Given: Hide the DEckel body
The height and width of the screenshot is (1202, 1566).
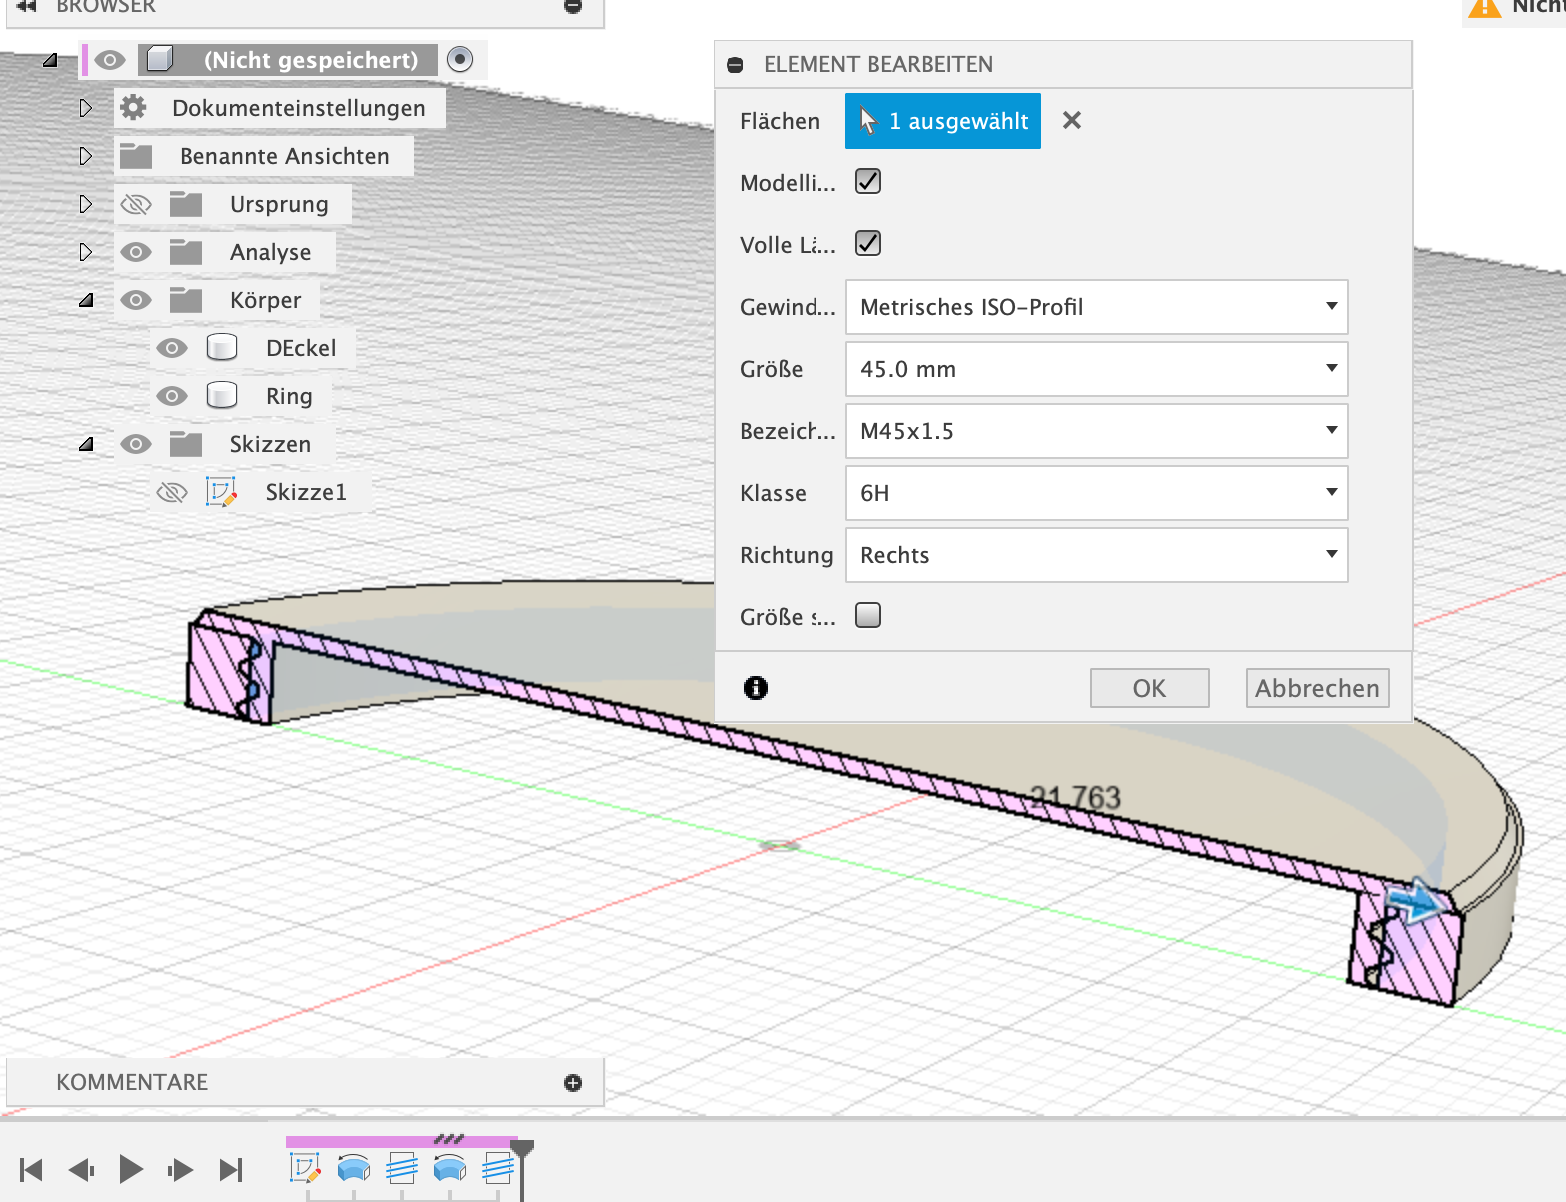Looking at the screenshot, I should pos(172,348).
